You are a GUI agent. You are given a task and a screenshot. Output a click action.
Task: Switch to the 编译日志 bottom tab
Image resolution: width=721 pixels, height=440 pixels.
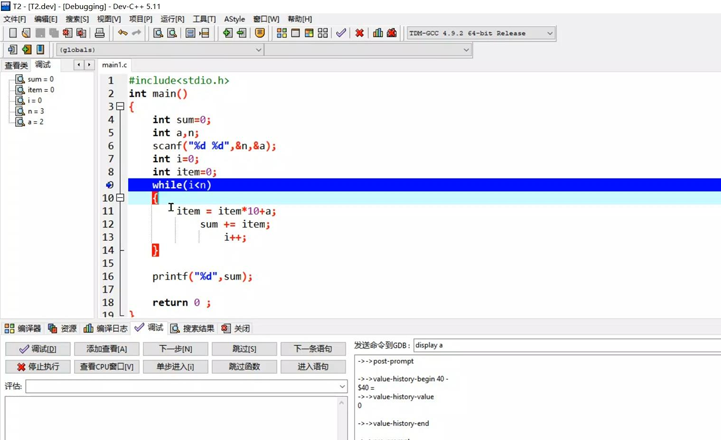click(106, 328)
